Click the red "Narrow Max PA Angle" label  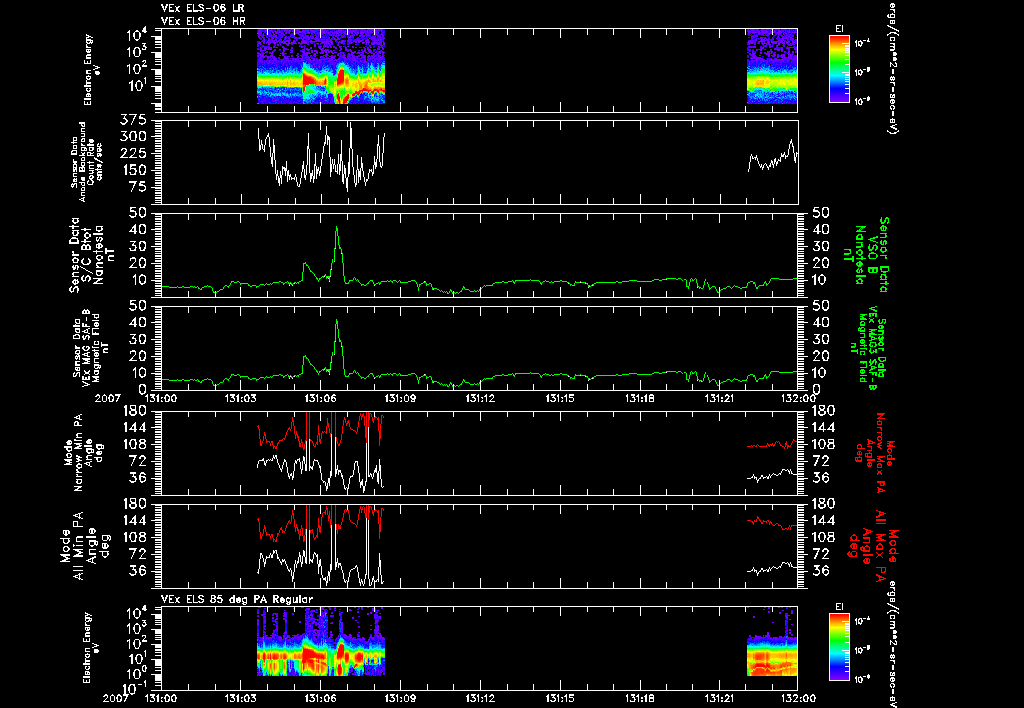point(874,452)
